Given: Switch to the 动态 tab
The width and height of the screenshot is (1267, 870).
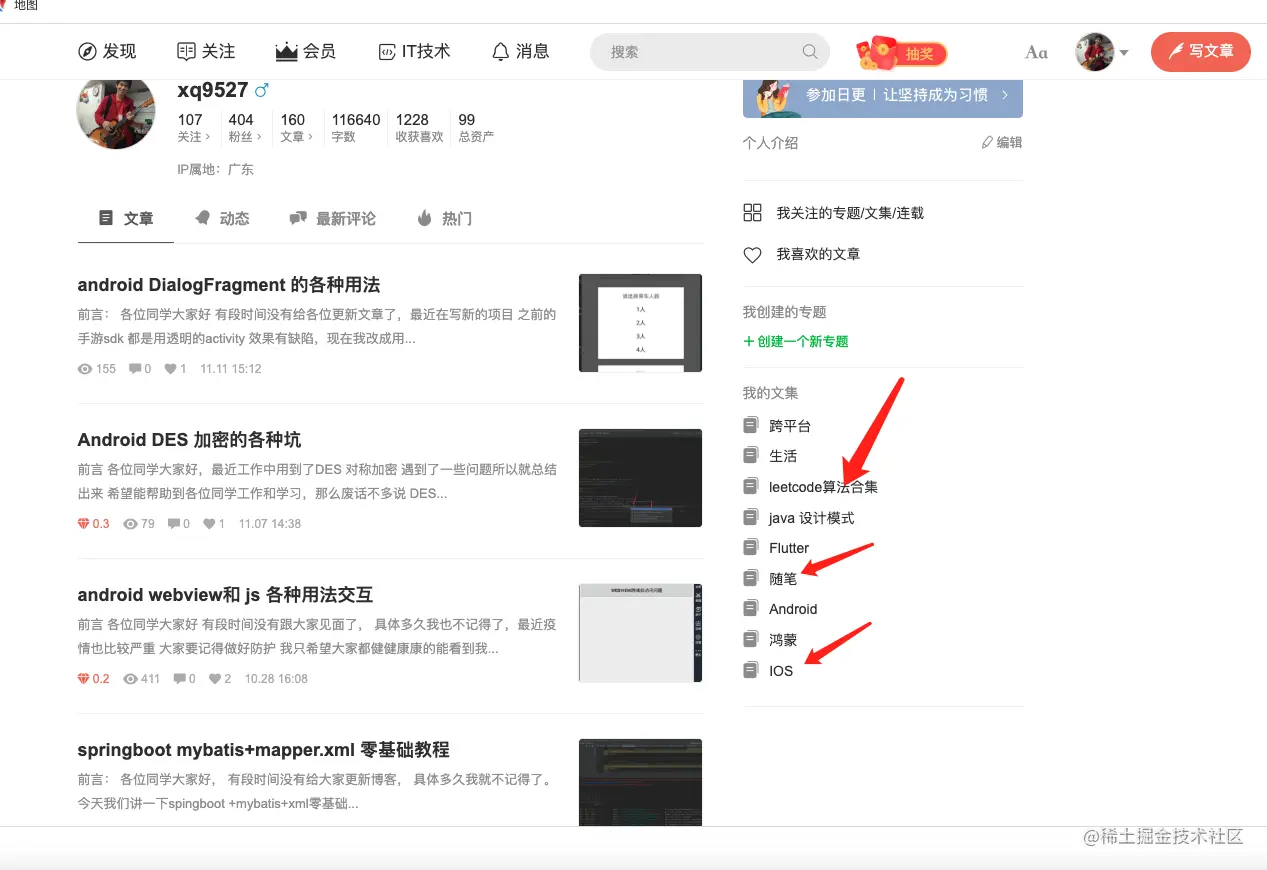Looking at the screenshot, I should point(222,218).
